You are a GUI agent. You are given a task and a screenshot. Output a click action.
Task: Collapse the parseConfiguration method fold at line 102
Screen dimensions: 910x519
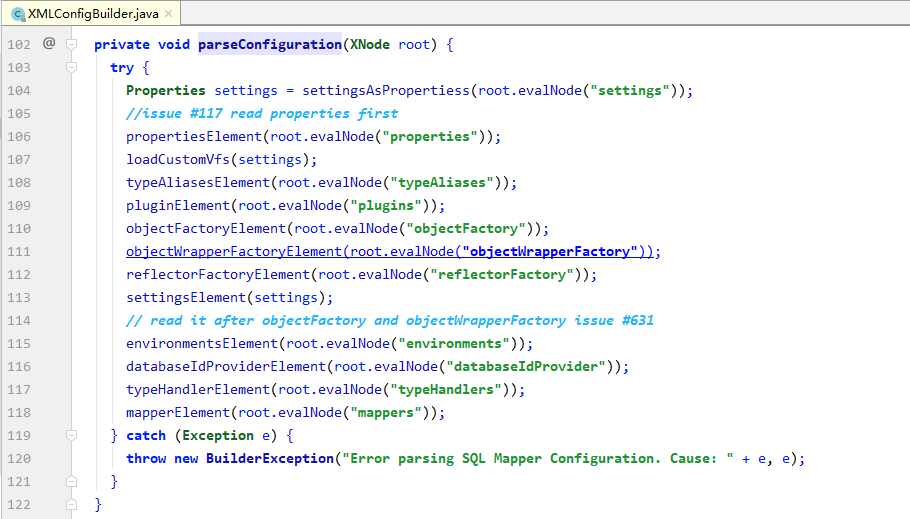71,44
